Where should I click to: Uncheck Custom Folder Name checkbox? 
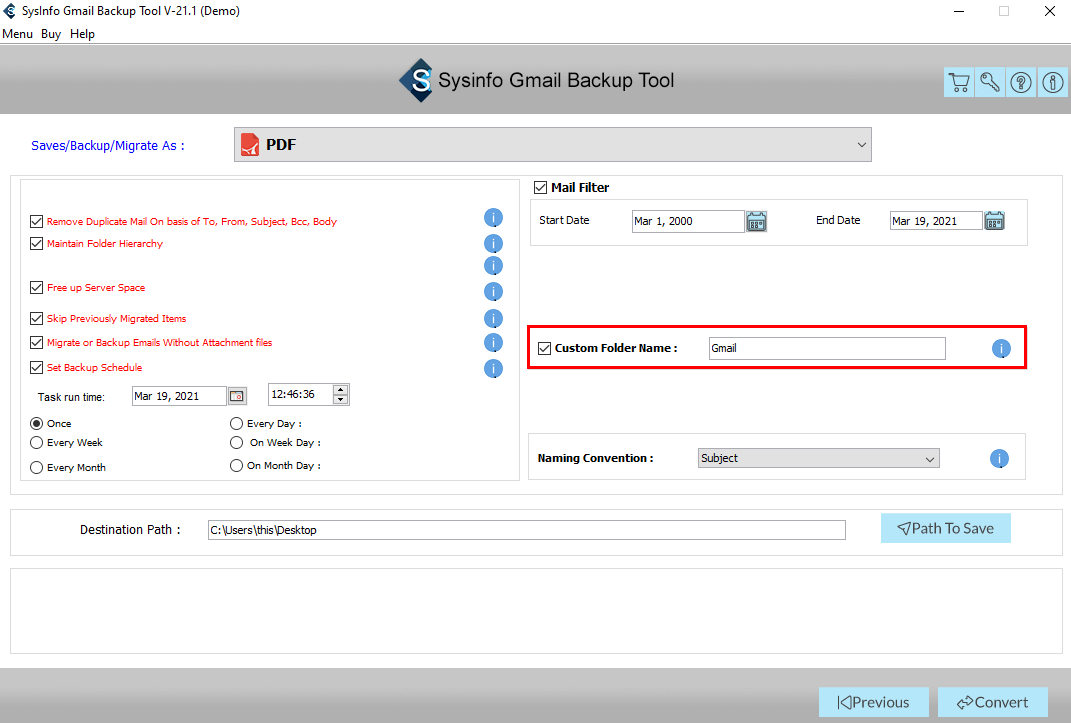coord(544,348)
